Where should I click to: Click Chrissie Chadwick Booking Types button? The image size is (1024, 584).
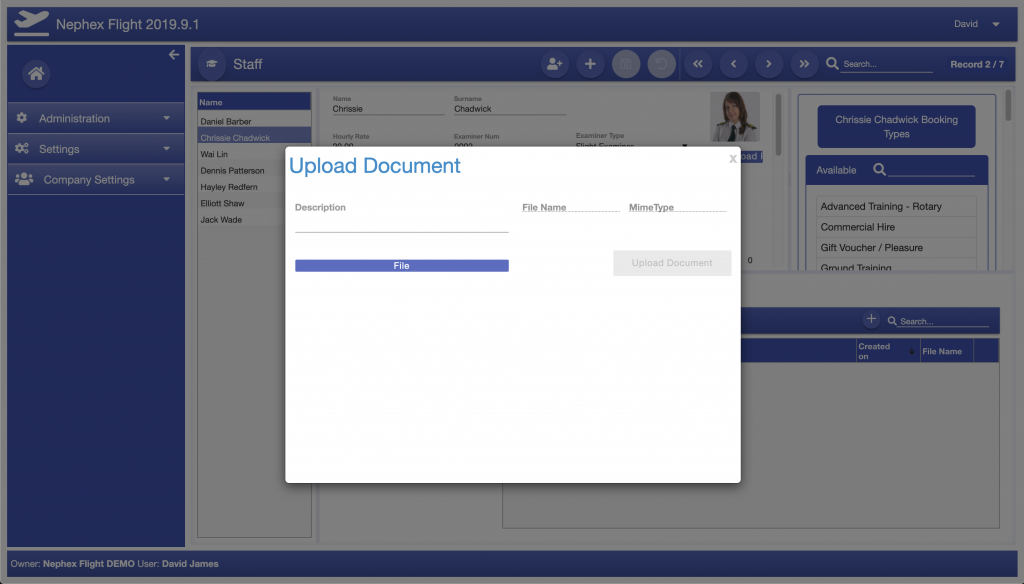896,127
